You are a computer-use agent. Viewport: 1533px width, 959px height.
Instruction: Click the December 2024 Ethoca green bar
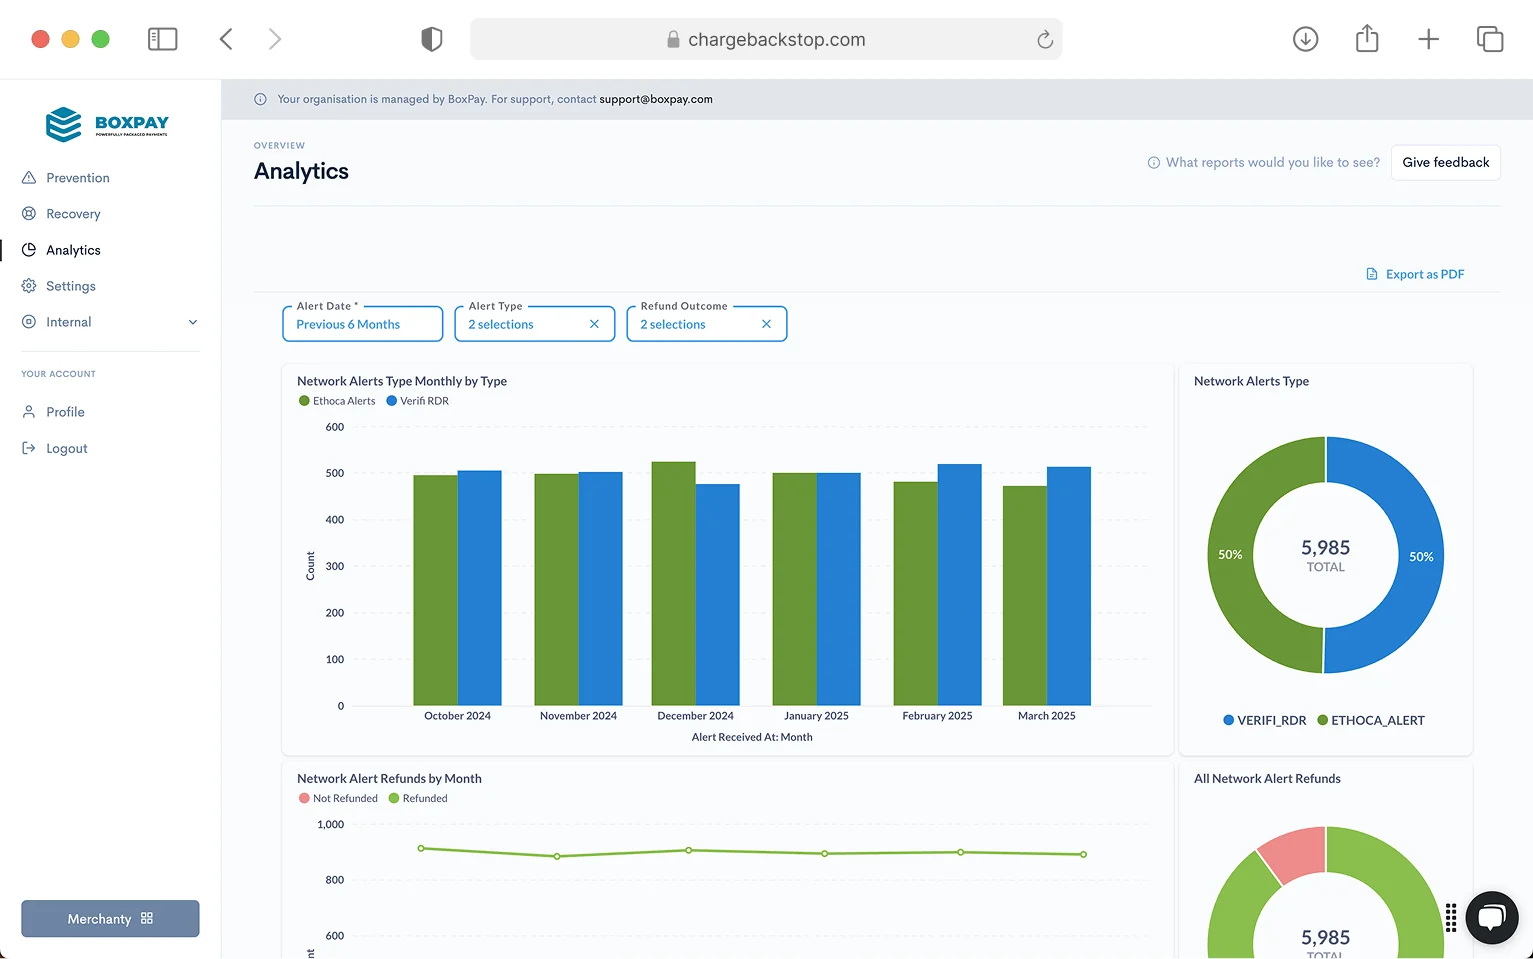(x=673, y=583)
